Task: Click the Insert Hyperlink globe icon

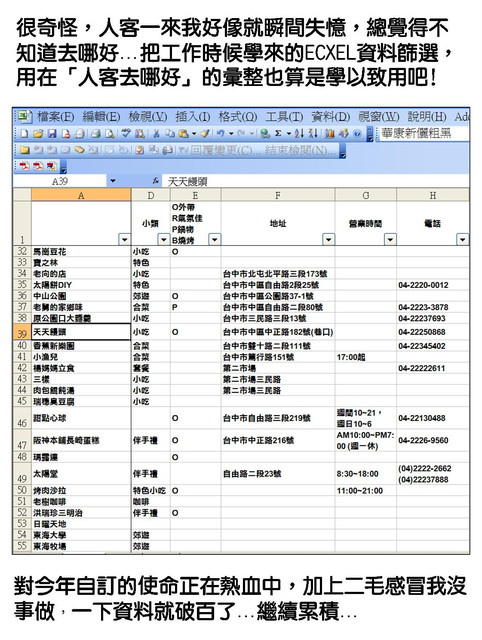Action: pyautogui.click(x=265, y=133)
